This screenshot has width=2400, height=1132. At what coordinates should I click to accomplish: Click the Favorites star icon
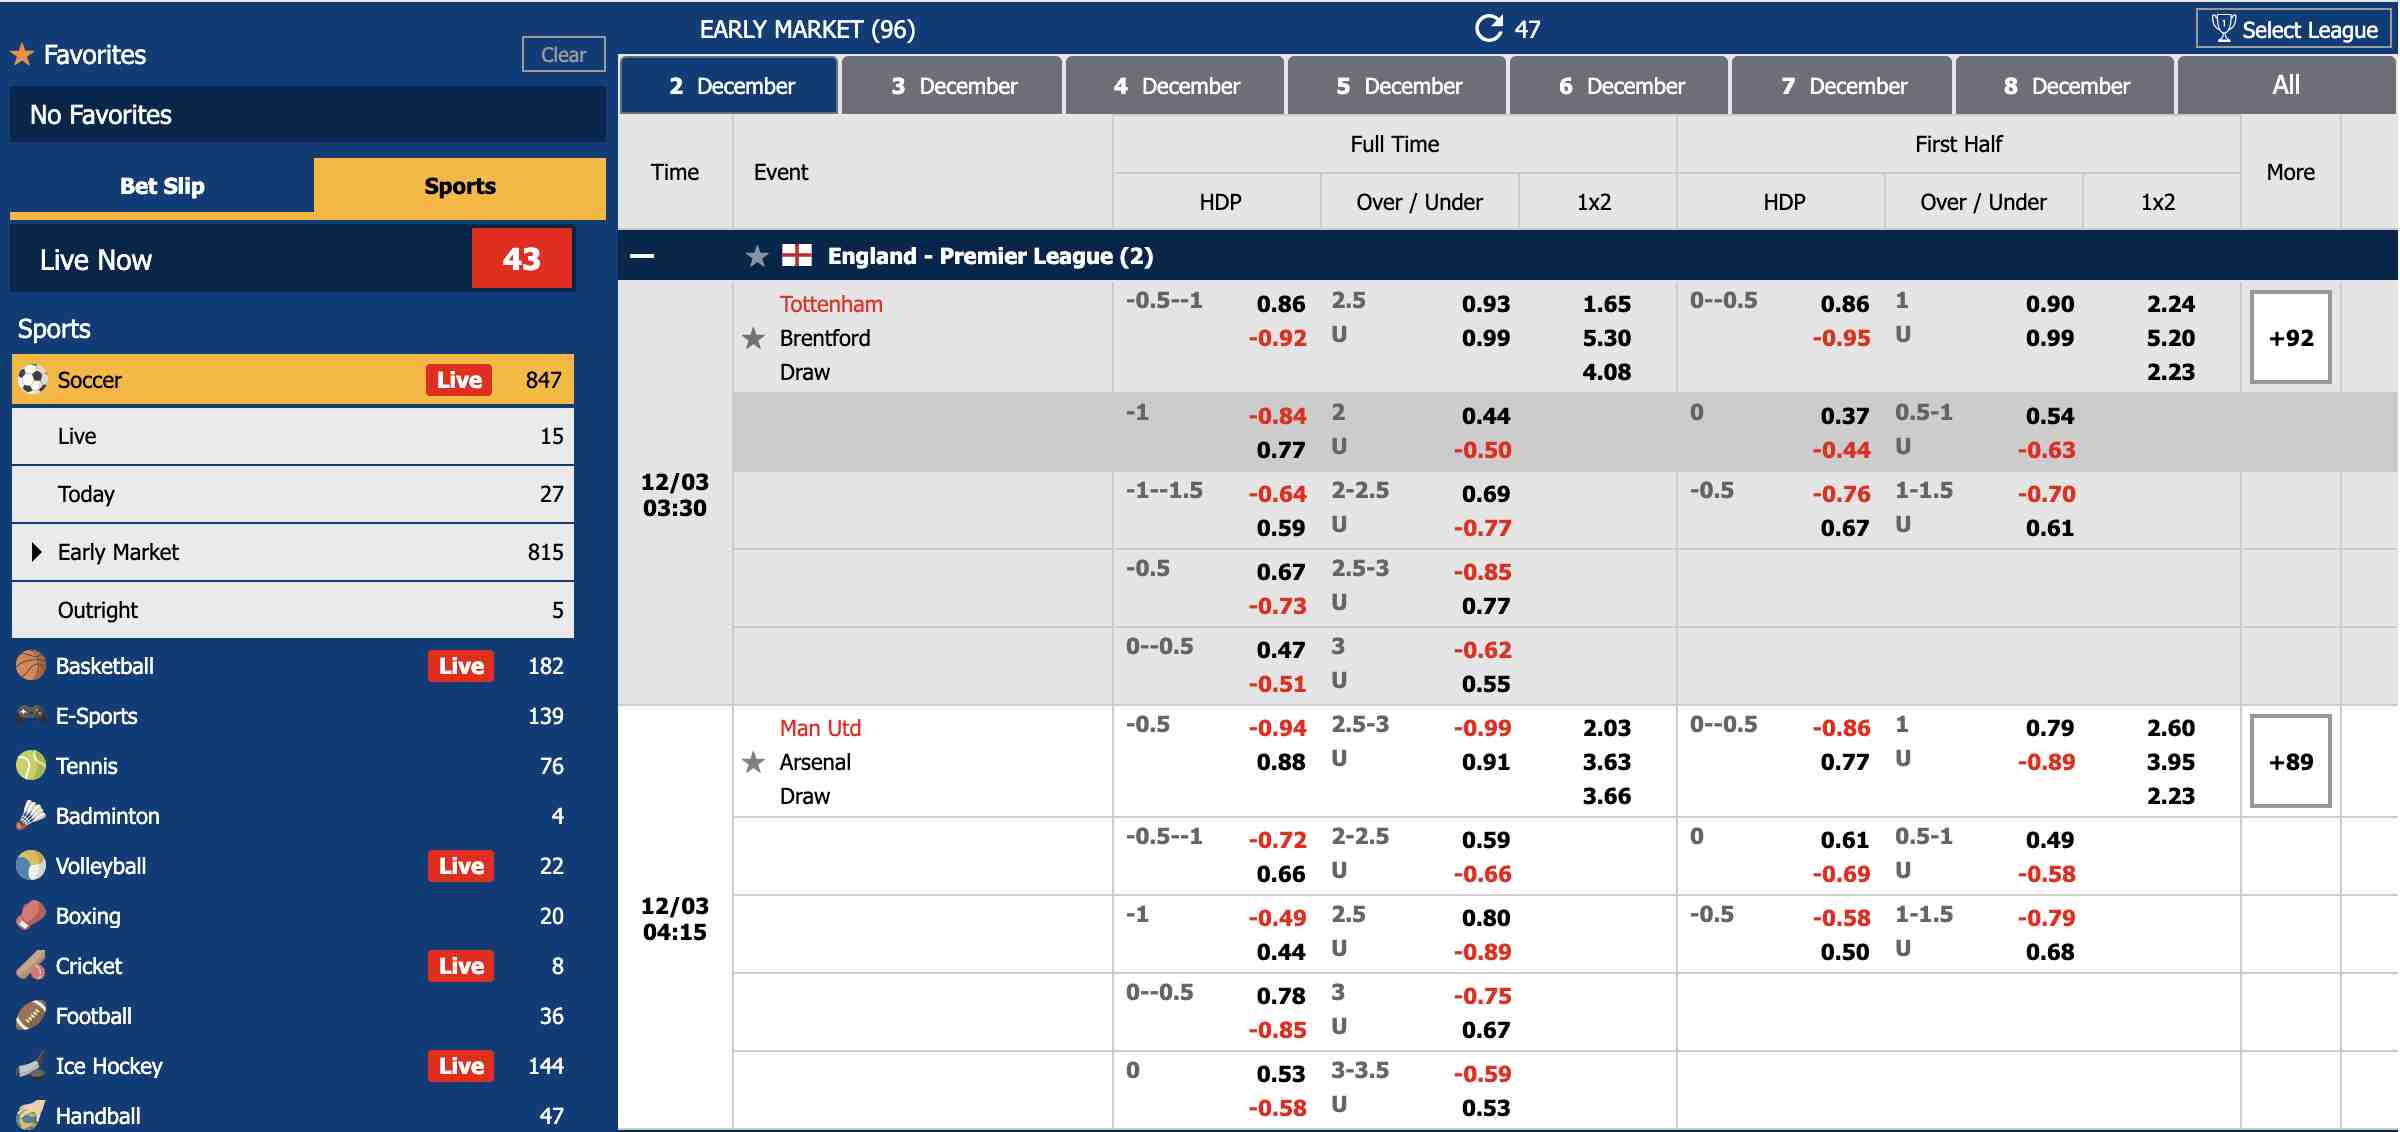22,54
